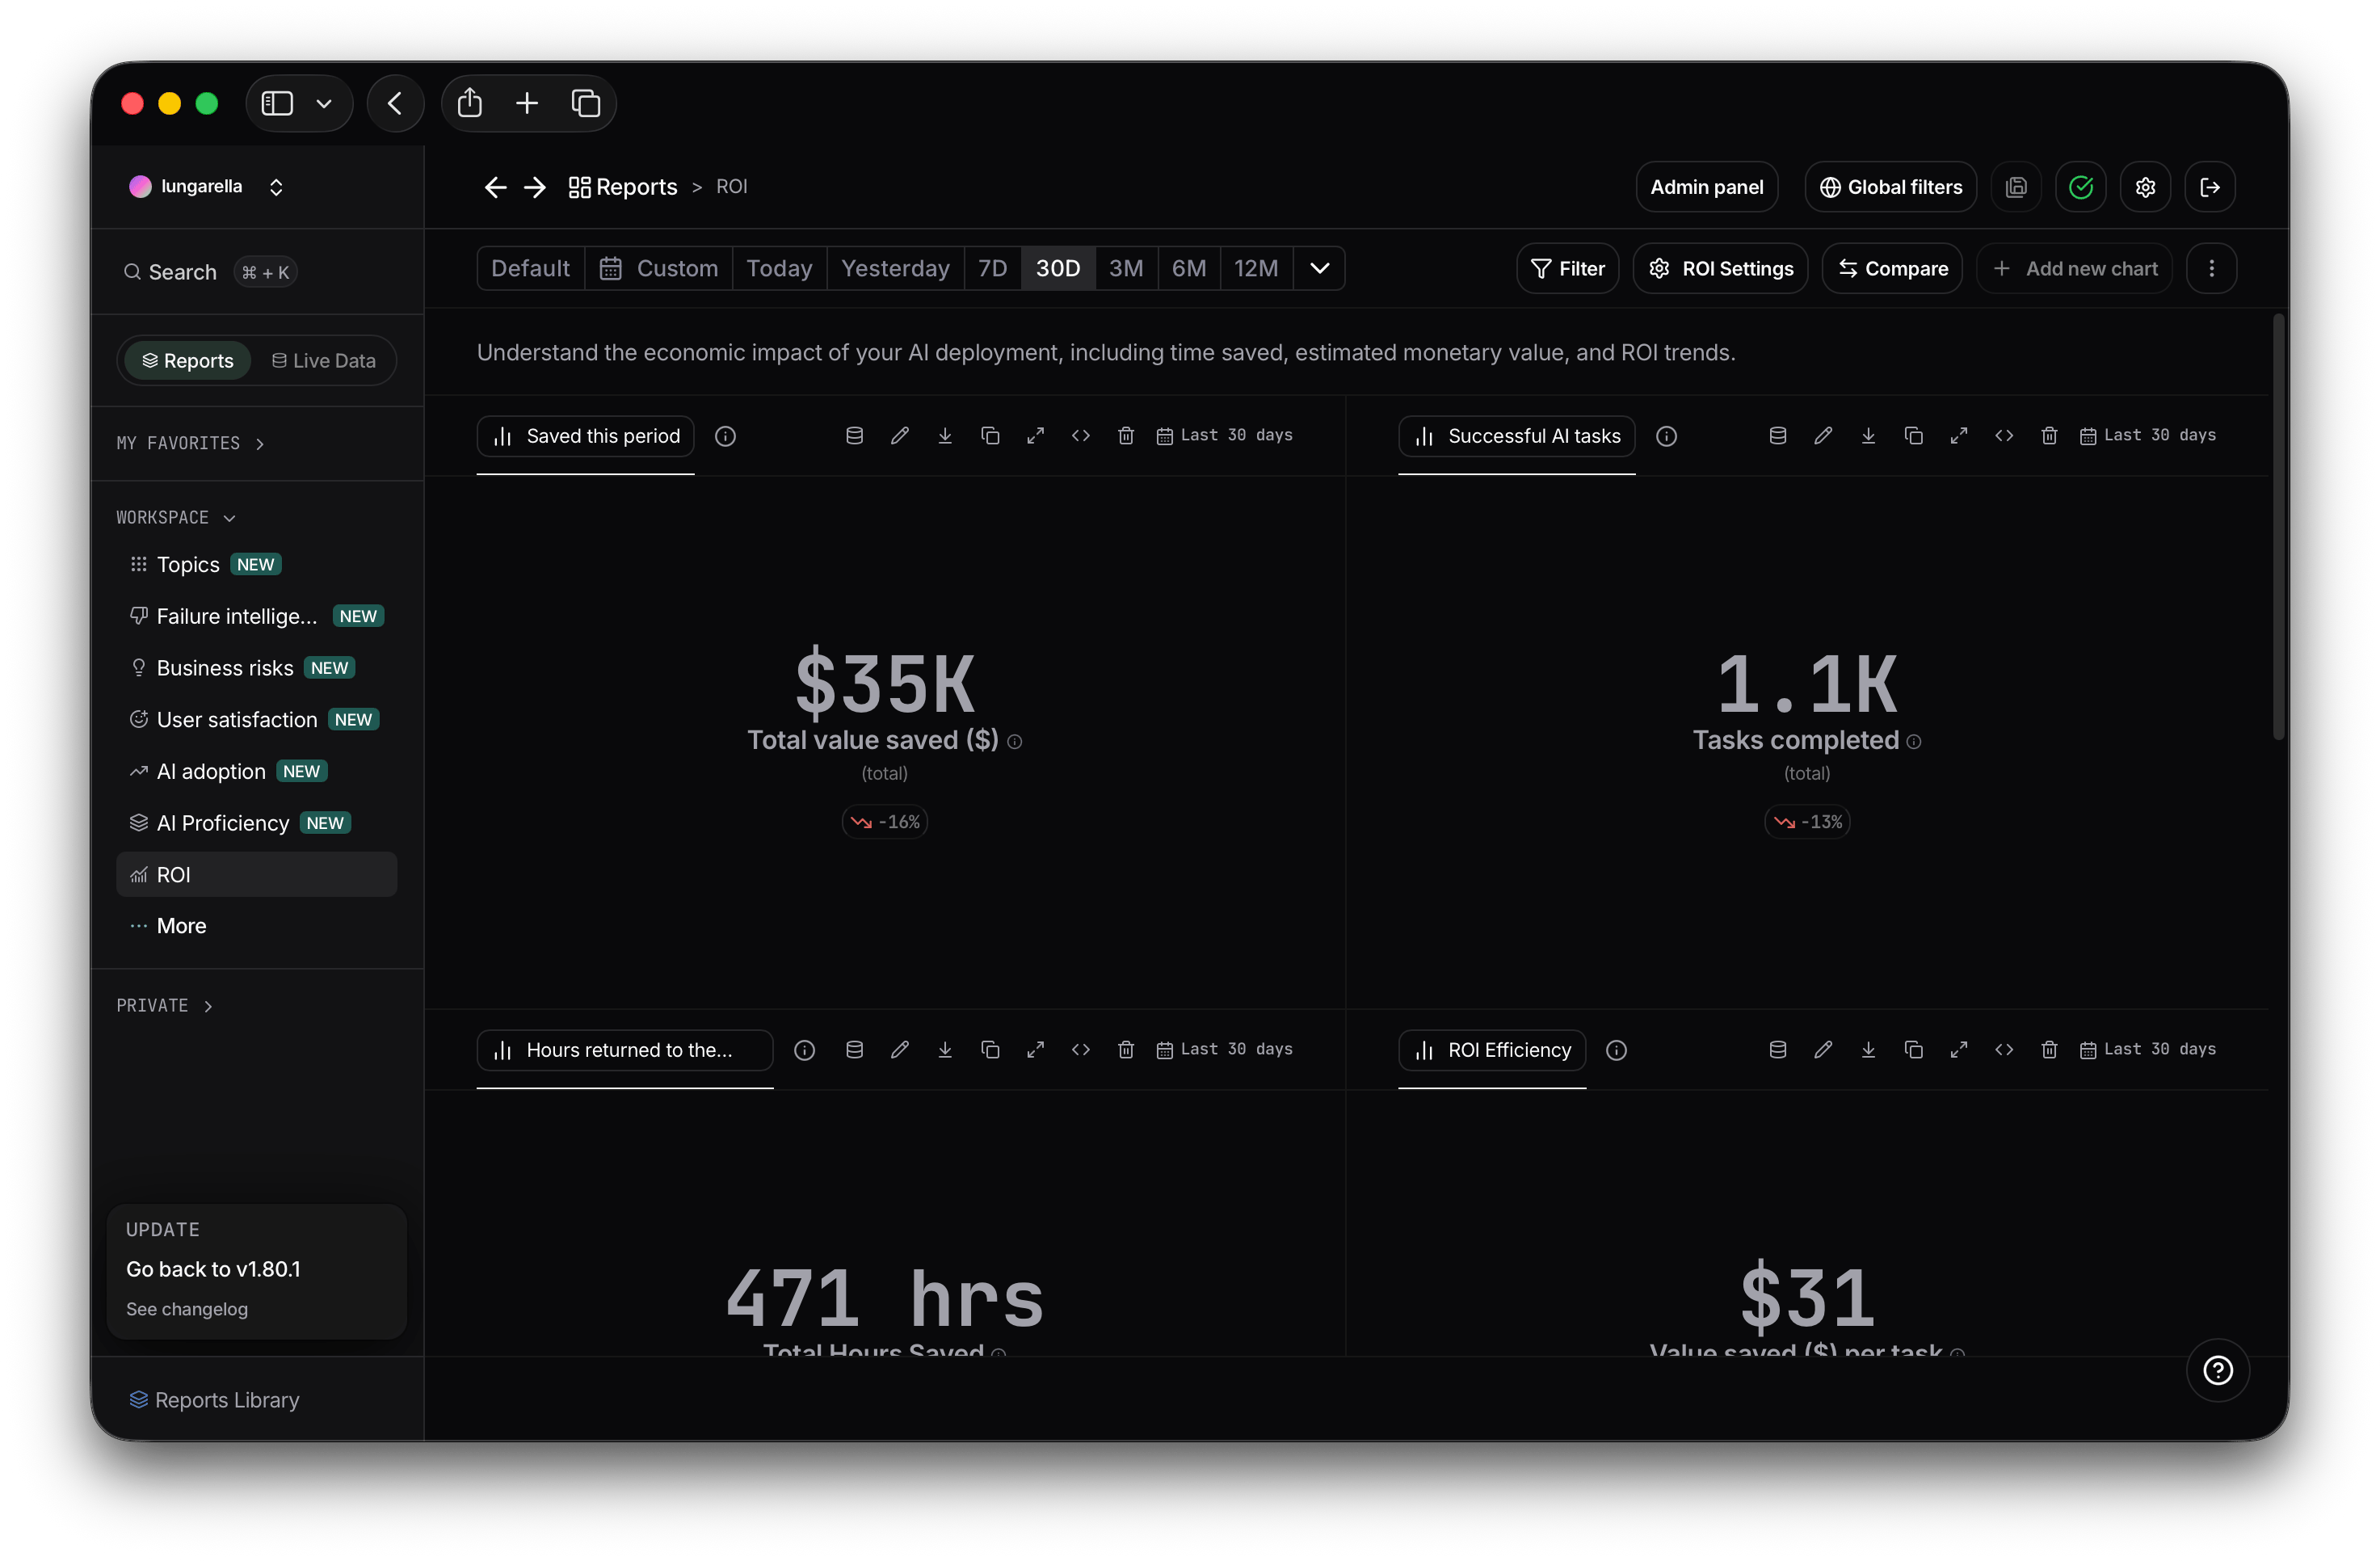The height and width of the screenshot is (1561, 2380).
Task: Click the logout icon in top bar
Action: pyautogui.click(x=2210, y=187)
